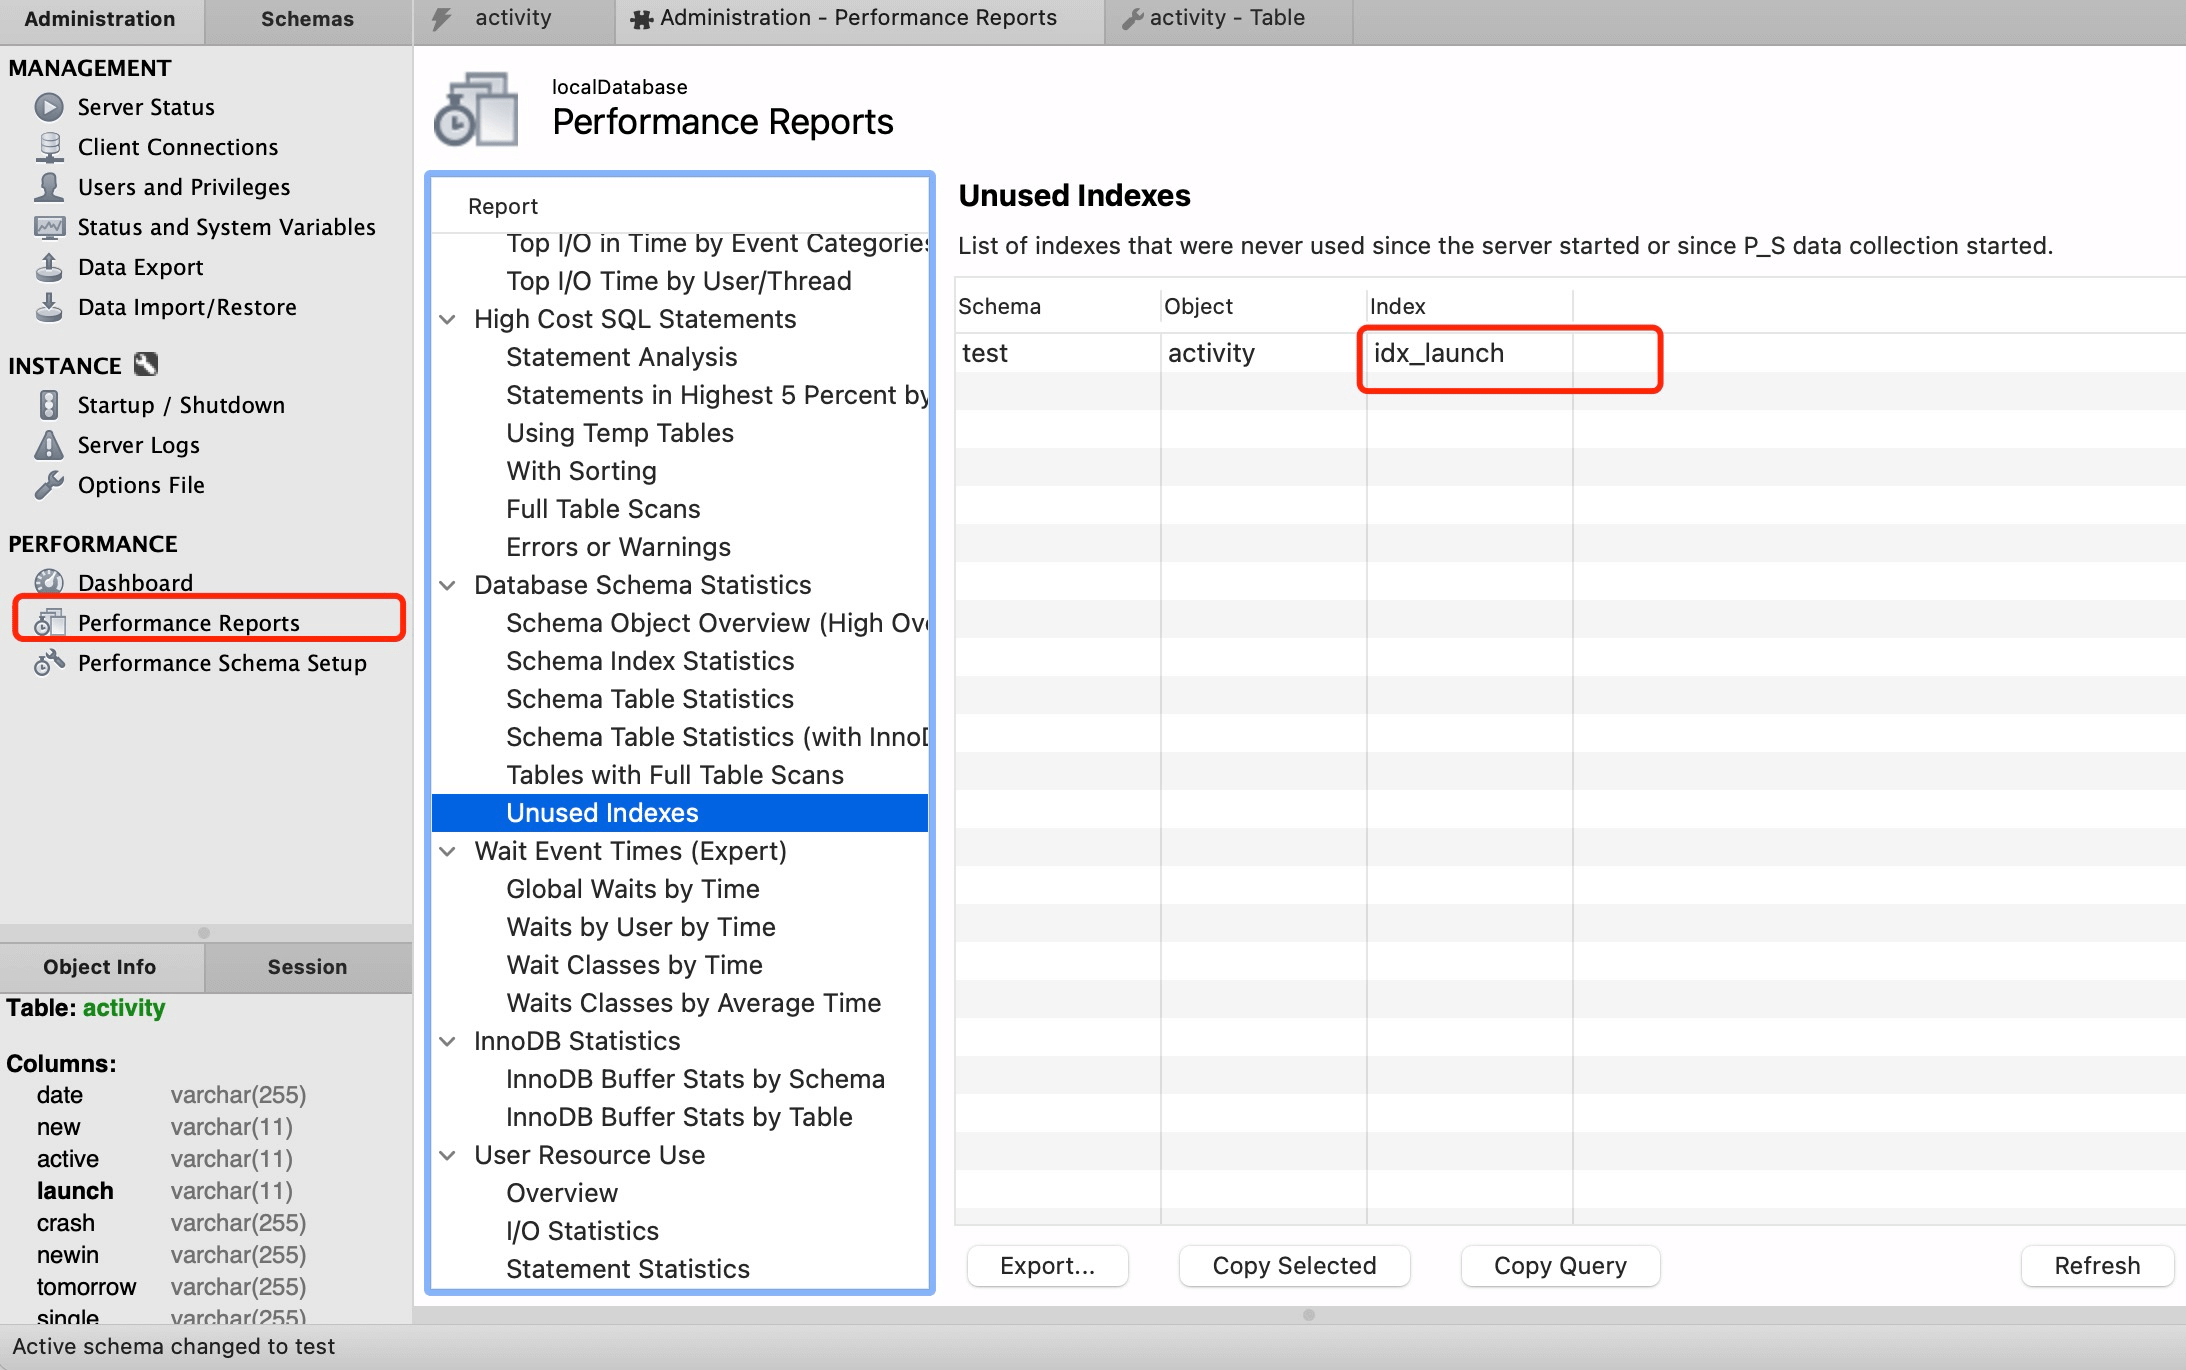Open the Object Info tab
Viewport: 2186px width, 1370px height.
pyautogui.click(x=100, y=967)
